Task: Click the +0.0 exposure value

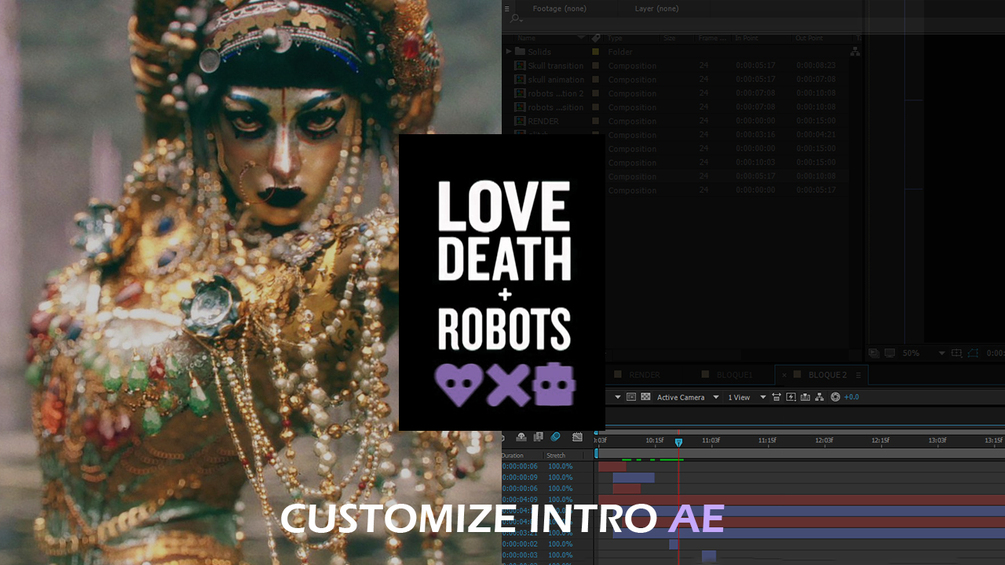Action: coord(851,397)
